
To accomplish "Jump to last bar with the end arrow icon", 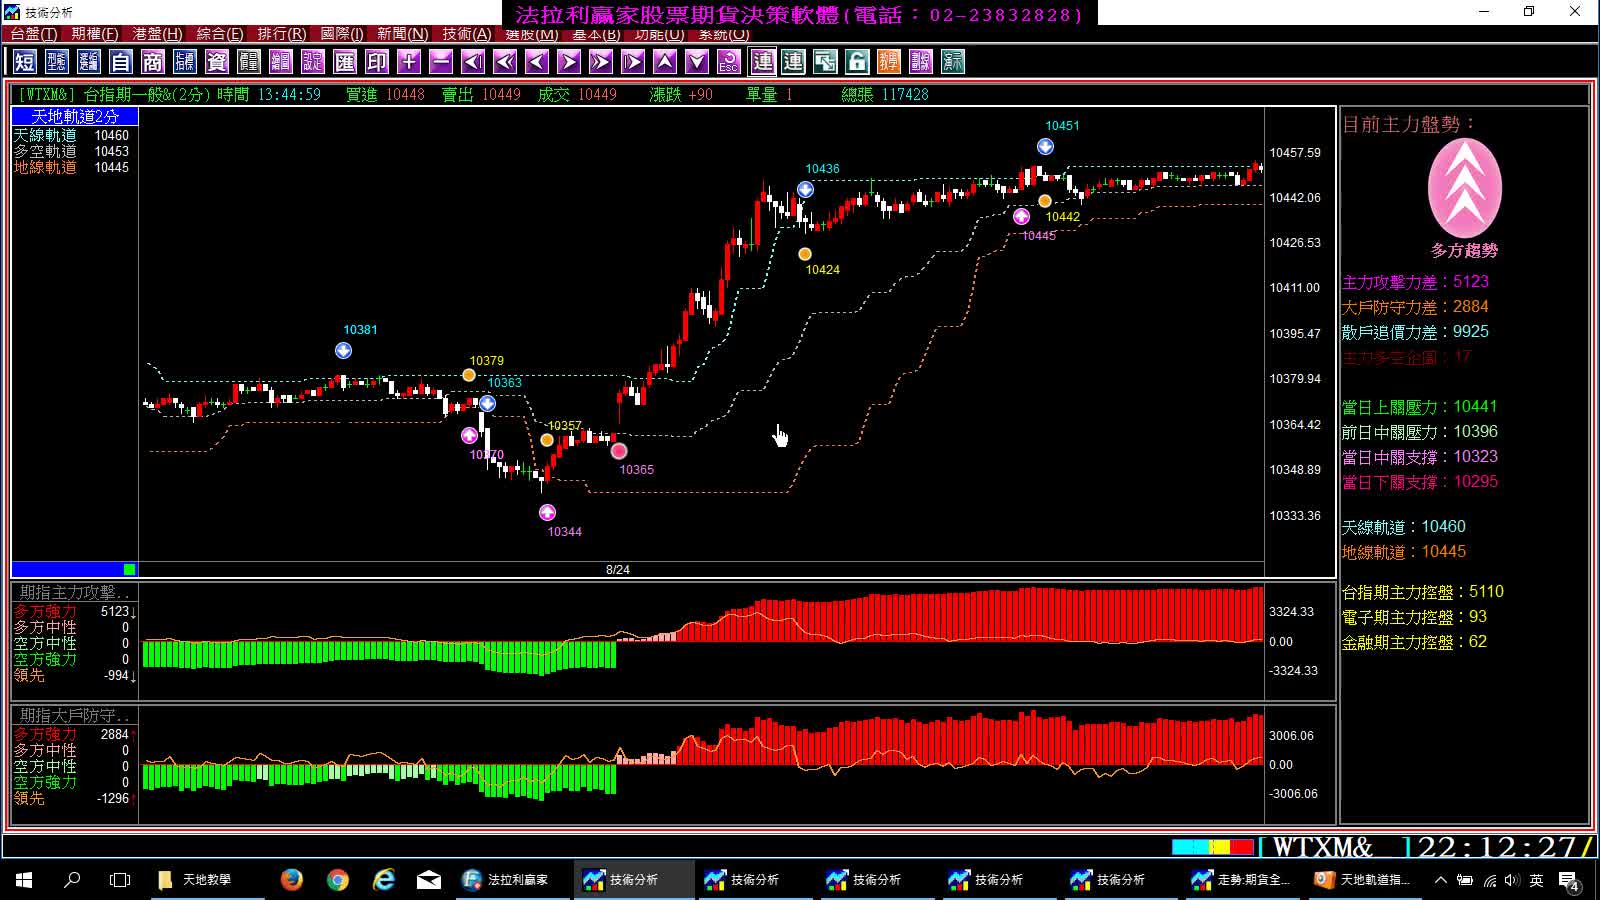I will point(633,62).
